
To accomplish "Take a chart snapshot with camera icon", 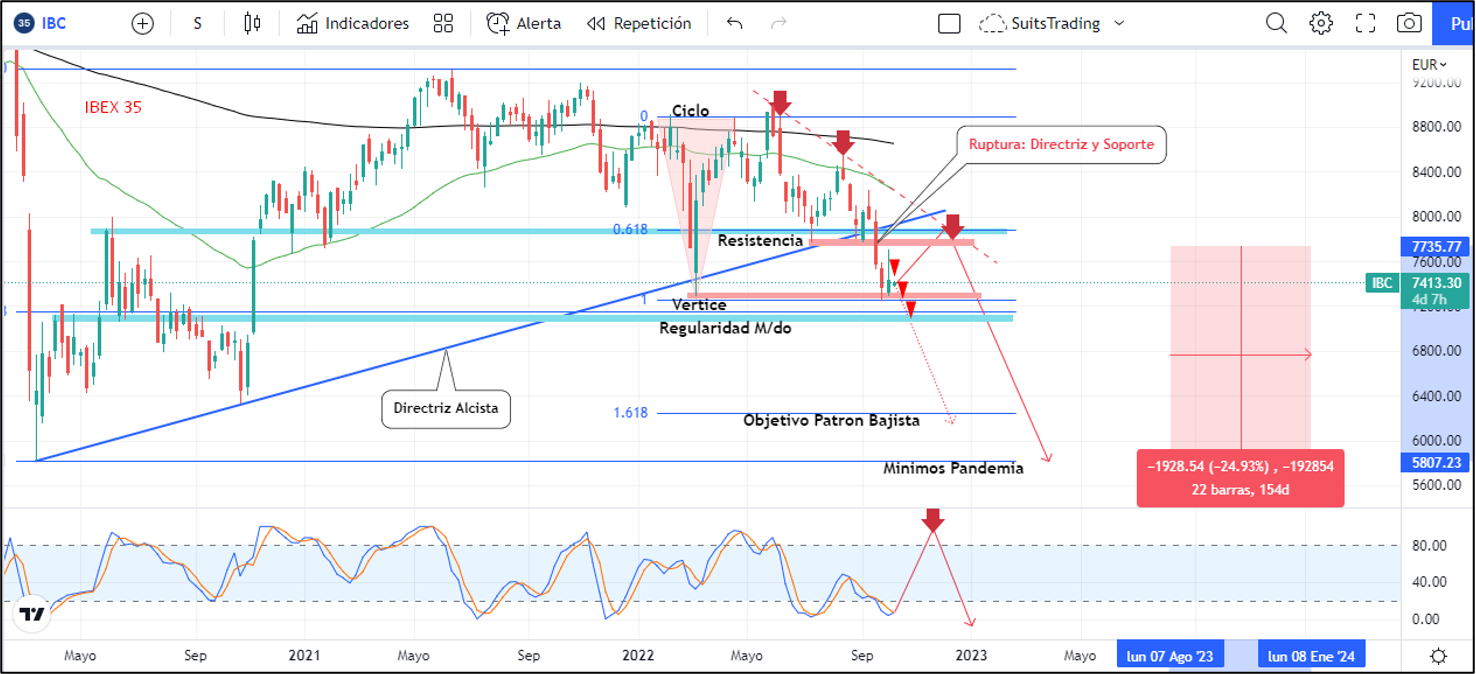I will 1409,23.
